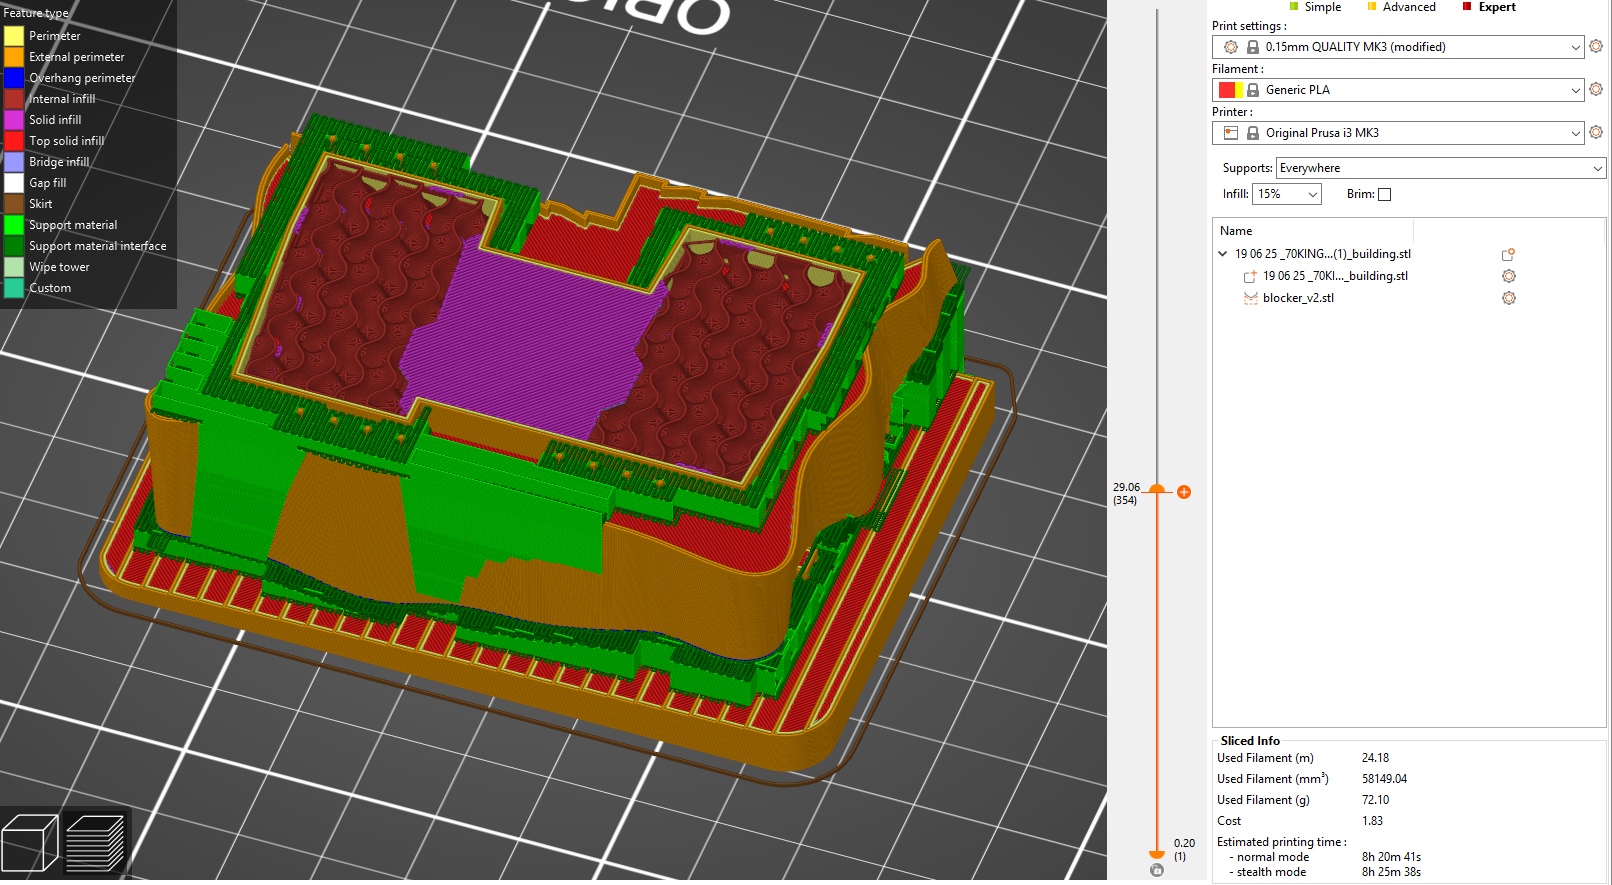The image size is (1612, 885).
Task: Click the filament volume value 58149.04
Action: (x=1384, y=779)
